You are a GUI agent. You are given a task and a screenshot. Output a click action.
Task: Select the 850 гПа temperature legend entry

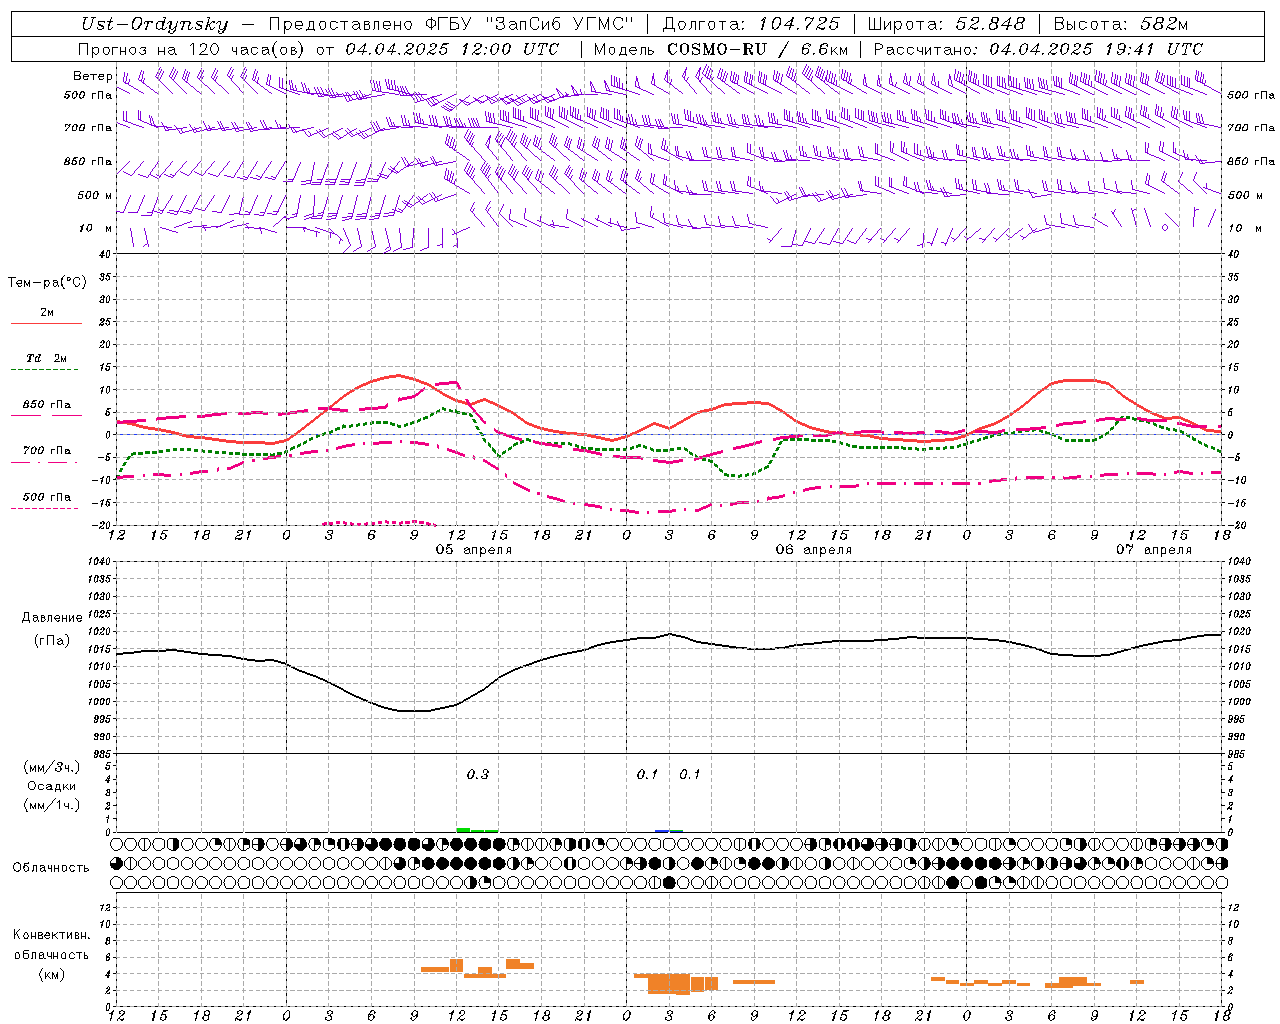(47, 405)
